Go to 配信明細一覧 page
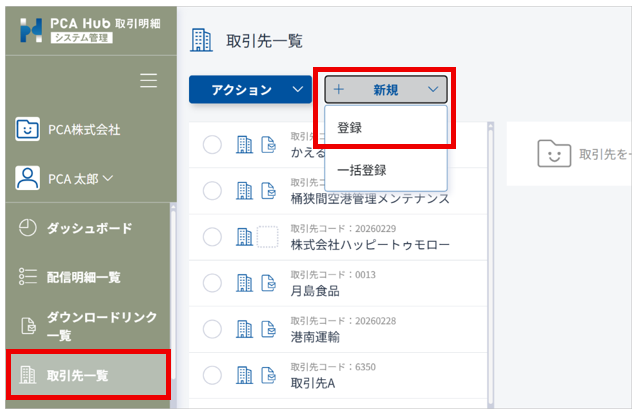Screen dimensions: 640x414 (85, 276)
